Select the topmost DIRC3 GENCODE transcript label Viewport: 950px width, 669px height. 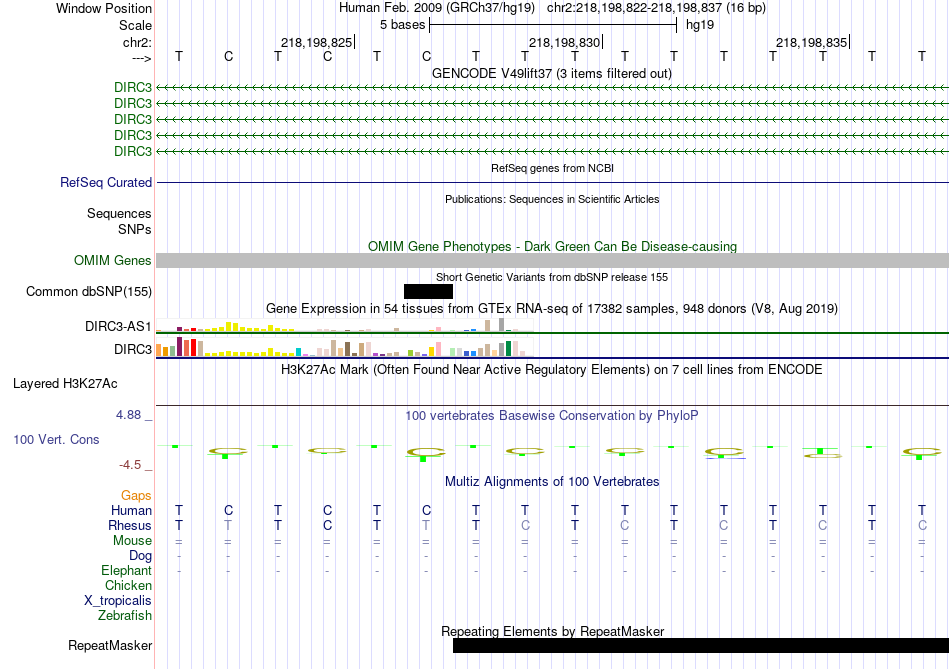[x=133, y=87]
